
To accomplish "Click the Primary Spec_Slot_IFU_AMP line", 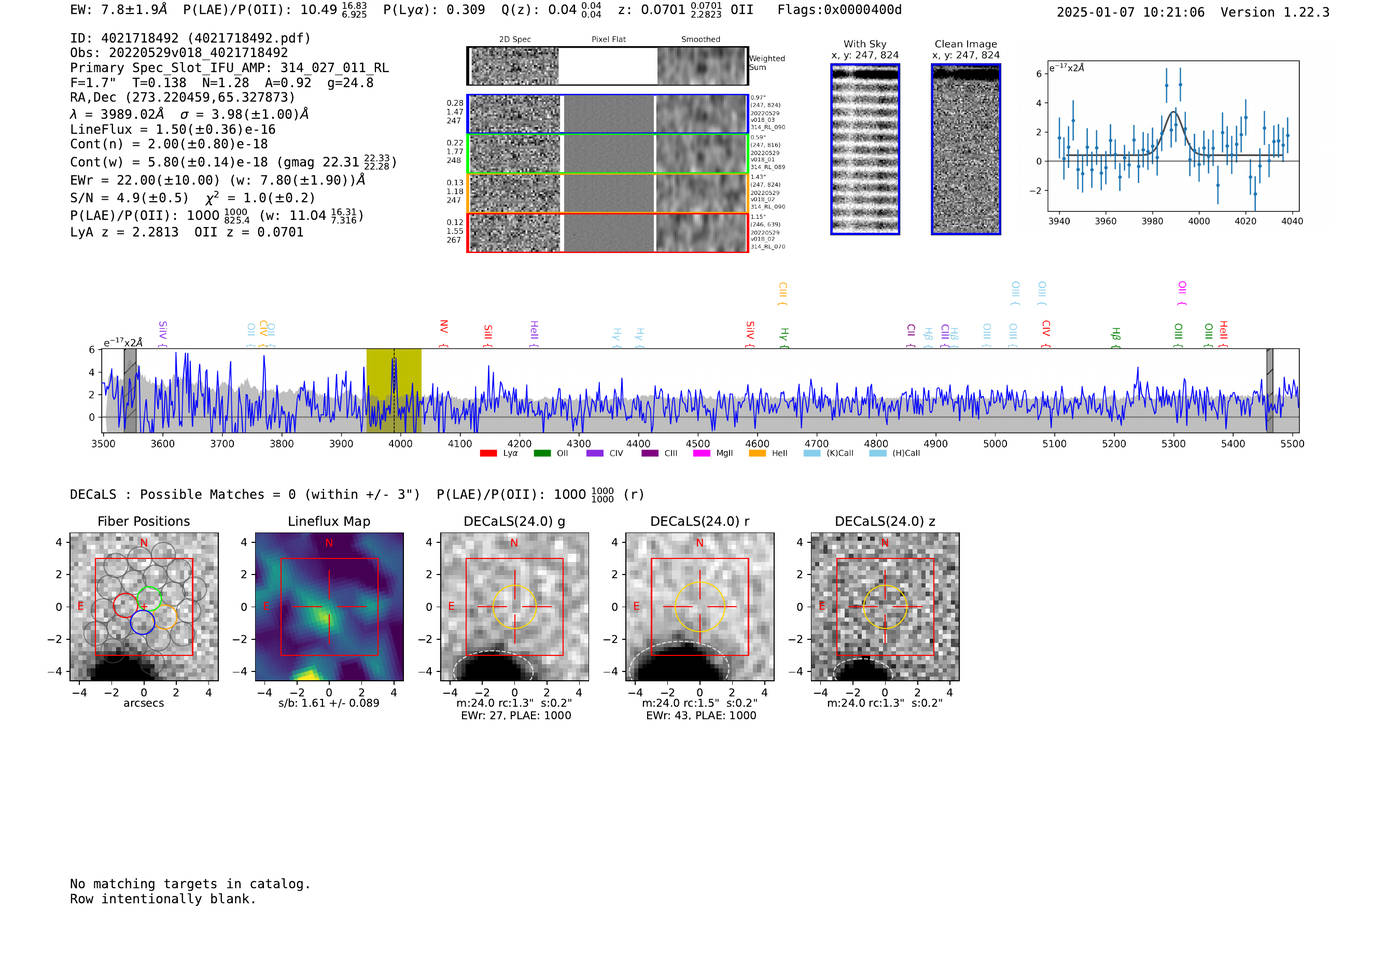I will (x=229, y=68).
